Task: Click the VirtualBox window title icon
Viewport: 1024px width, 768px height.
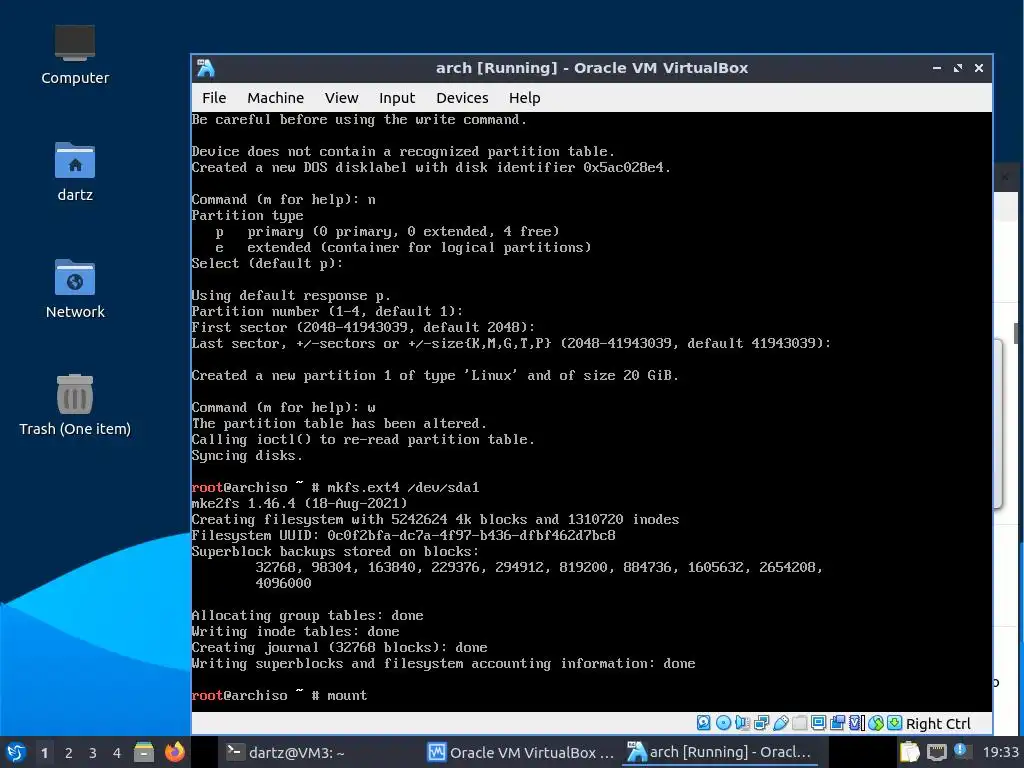Action: (206, 68)
